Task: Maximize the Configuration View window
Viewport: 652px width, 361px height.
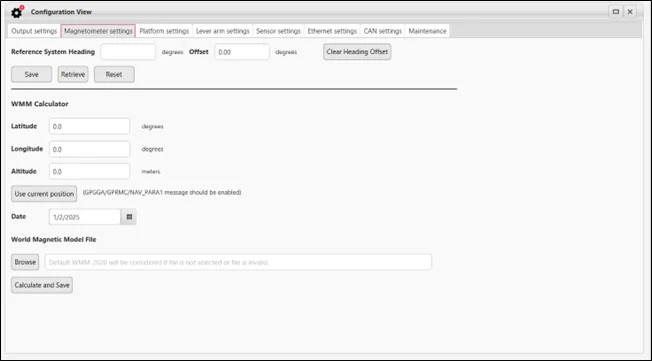Action: [616, 12]
